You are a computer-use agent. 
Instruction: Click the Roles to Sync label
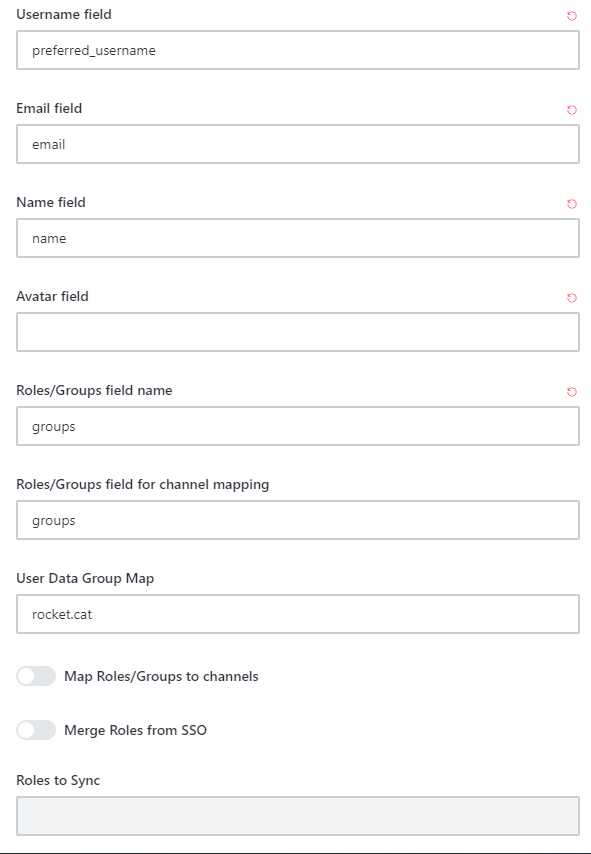[x=58, y=780]
